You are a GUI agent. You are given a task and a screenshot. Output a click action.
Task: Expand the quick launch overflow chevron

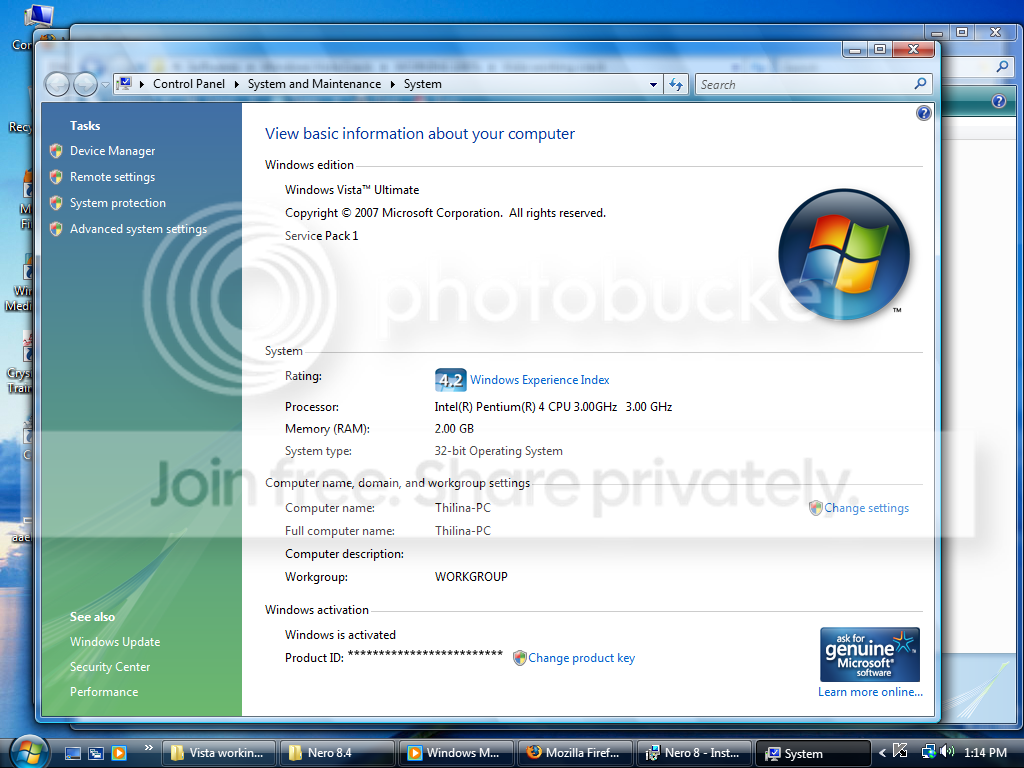[x=148, y=748]
